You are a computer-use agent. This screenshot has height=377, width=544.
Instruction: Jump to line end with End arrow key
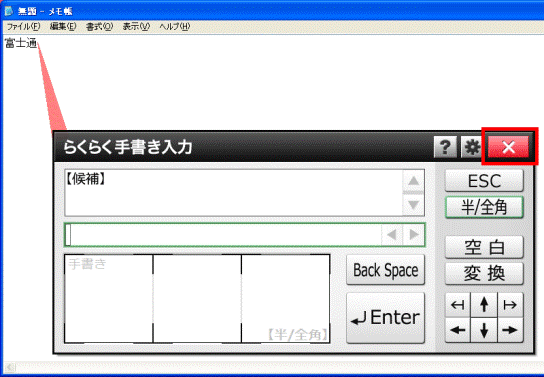510,305
